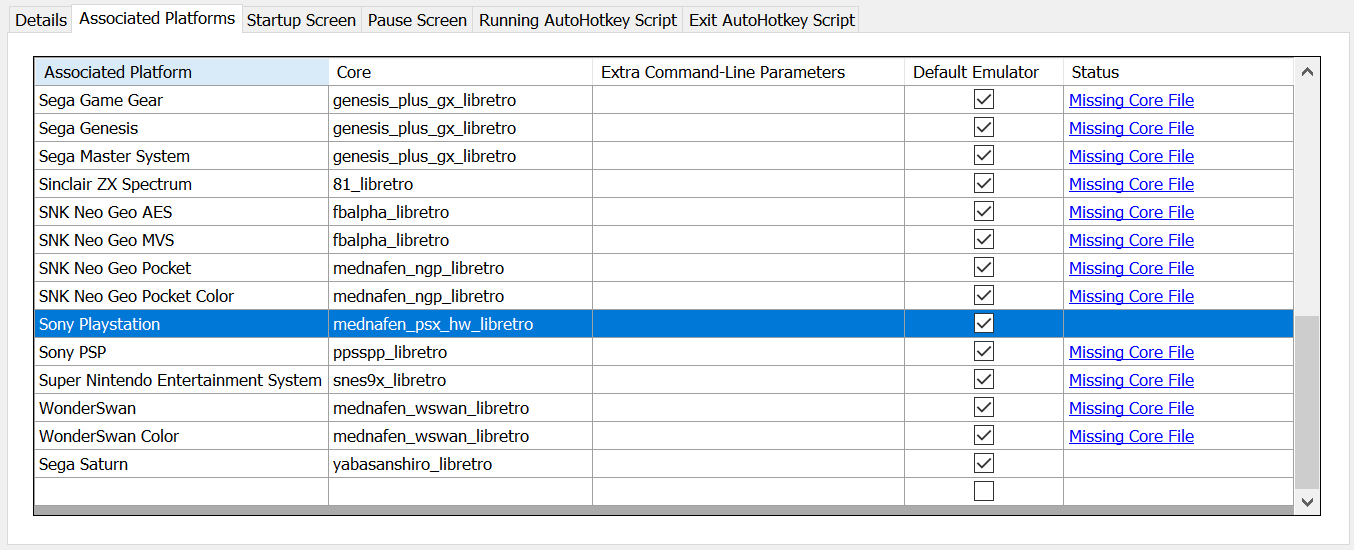Select the Sega Saturn platform cell
This screenshot has height=550, width=1354.
click(181, 464)
